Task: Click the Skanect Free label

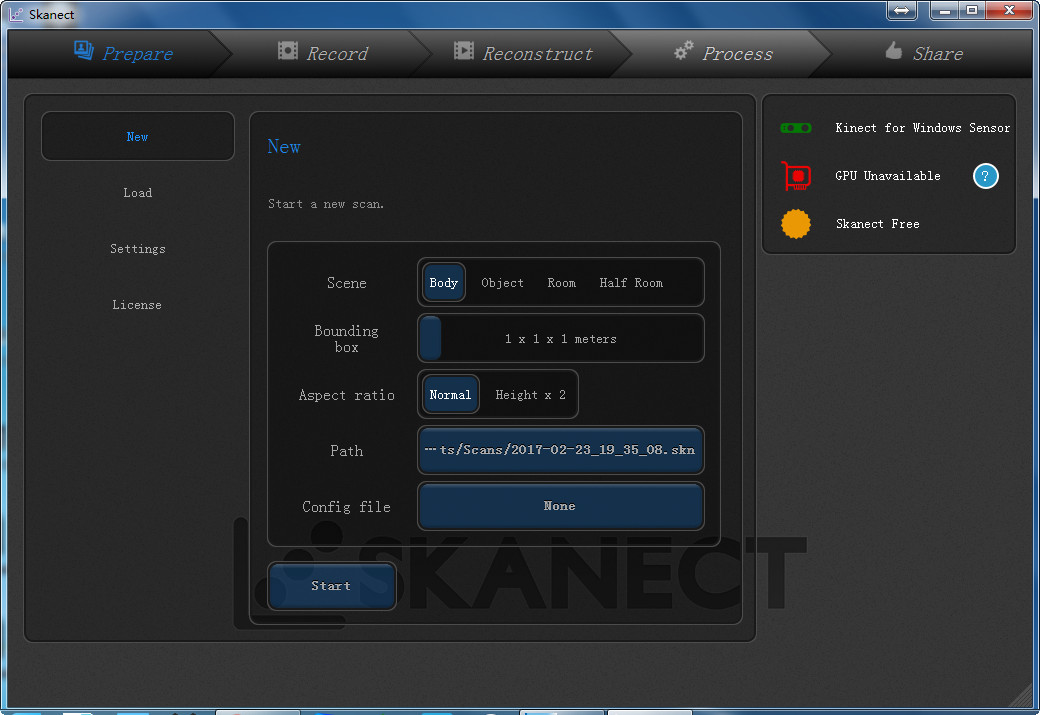Action: (878, 224)
